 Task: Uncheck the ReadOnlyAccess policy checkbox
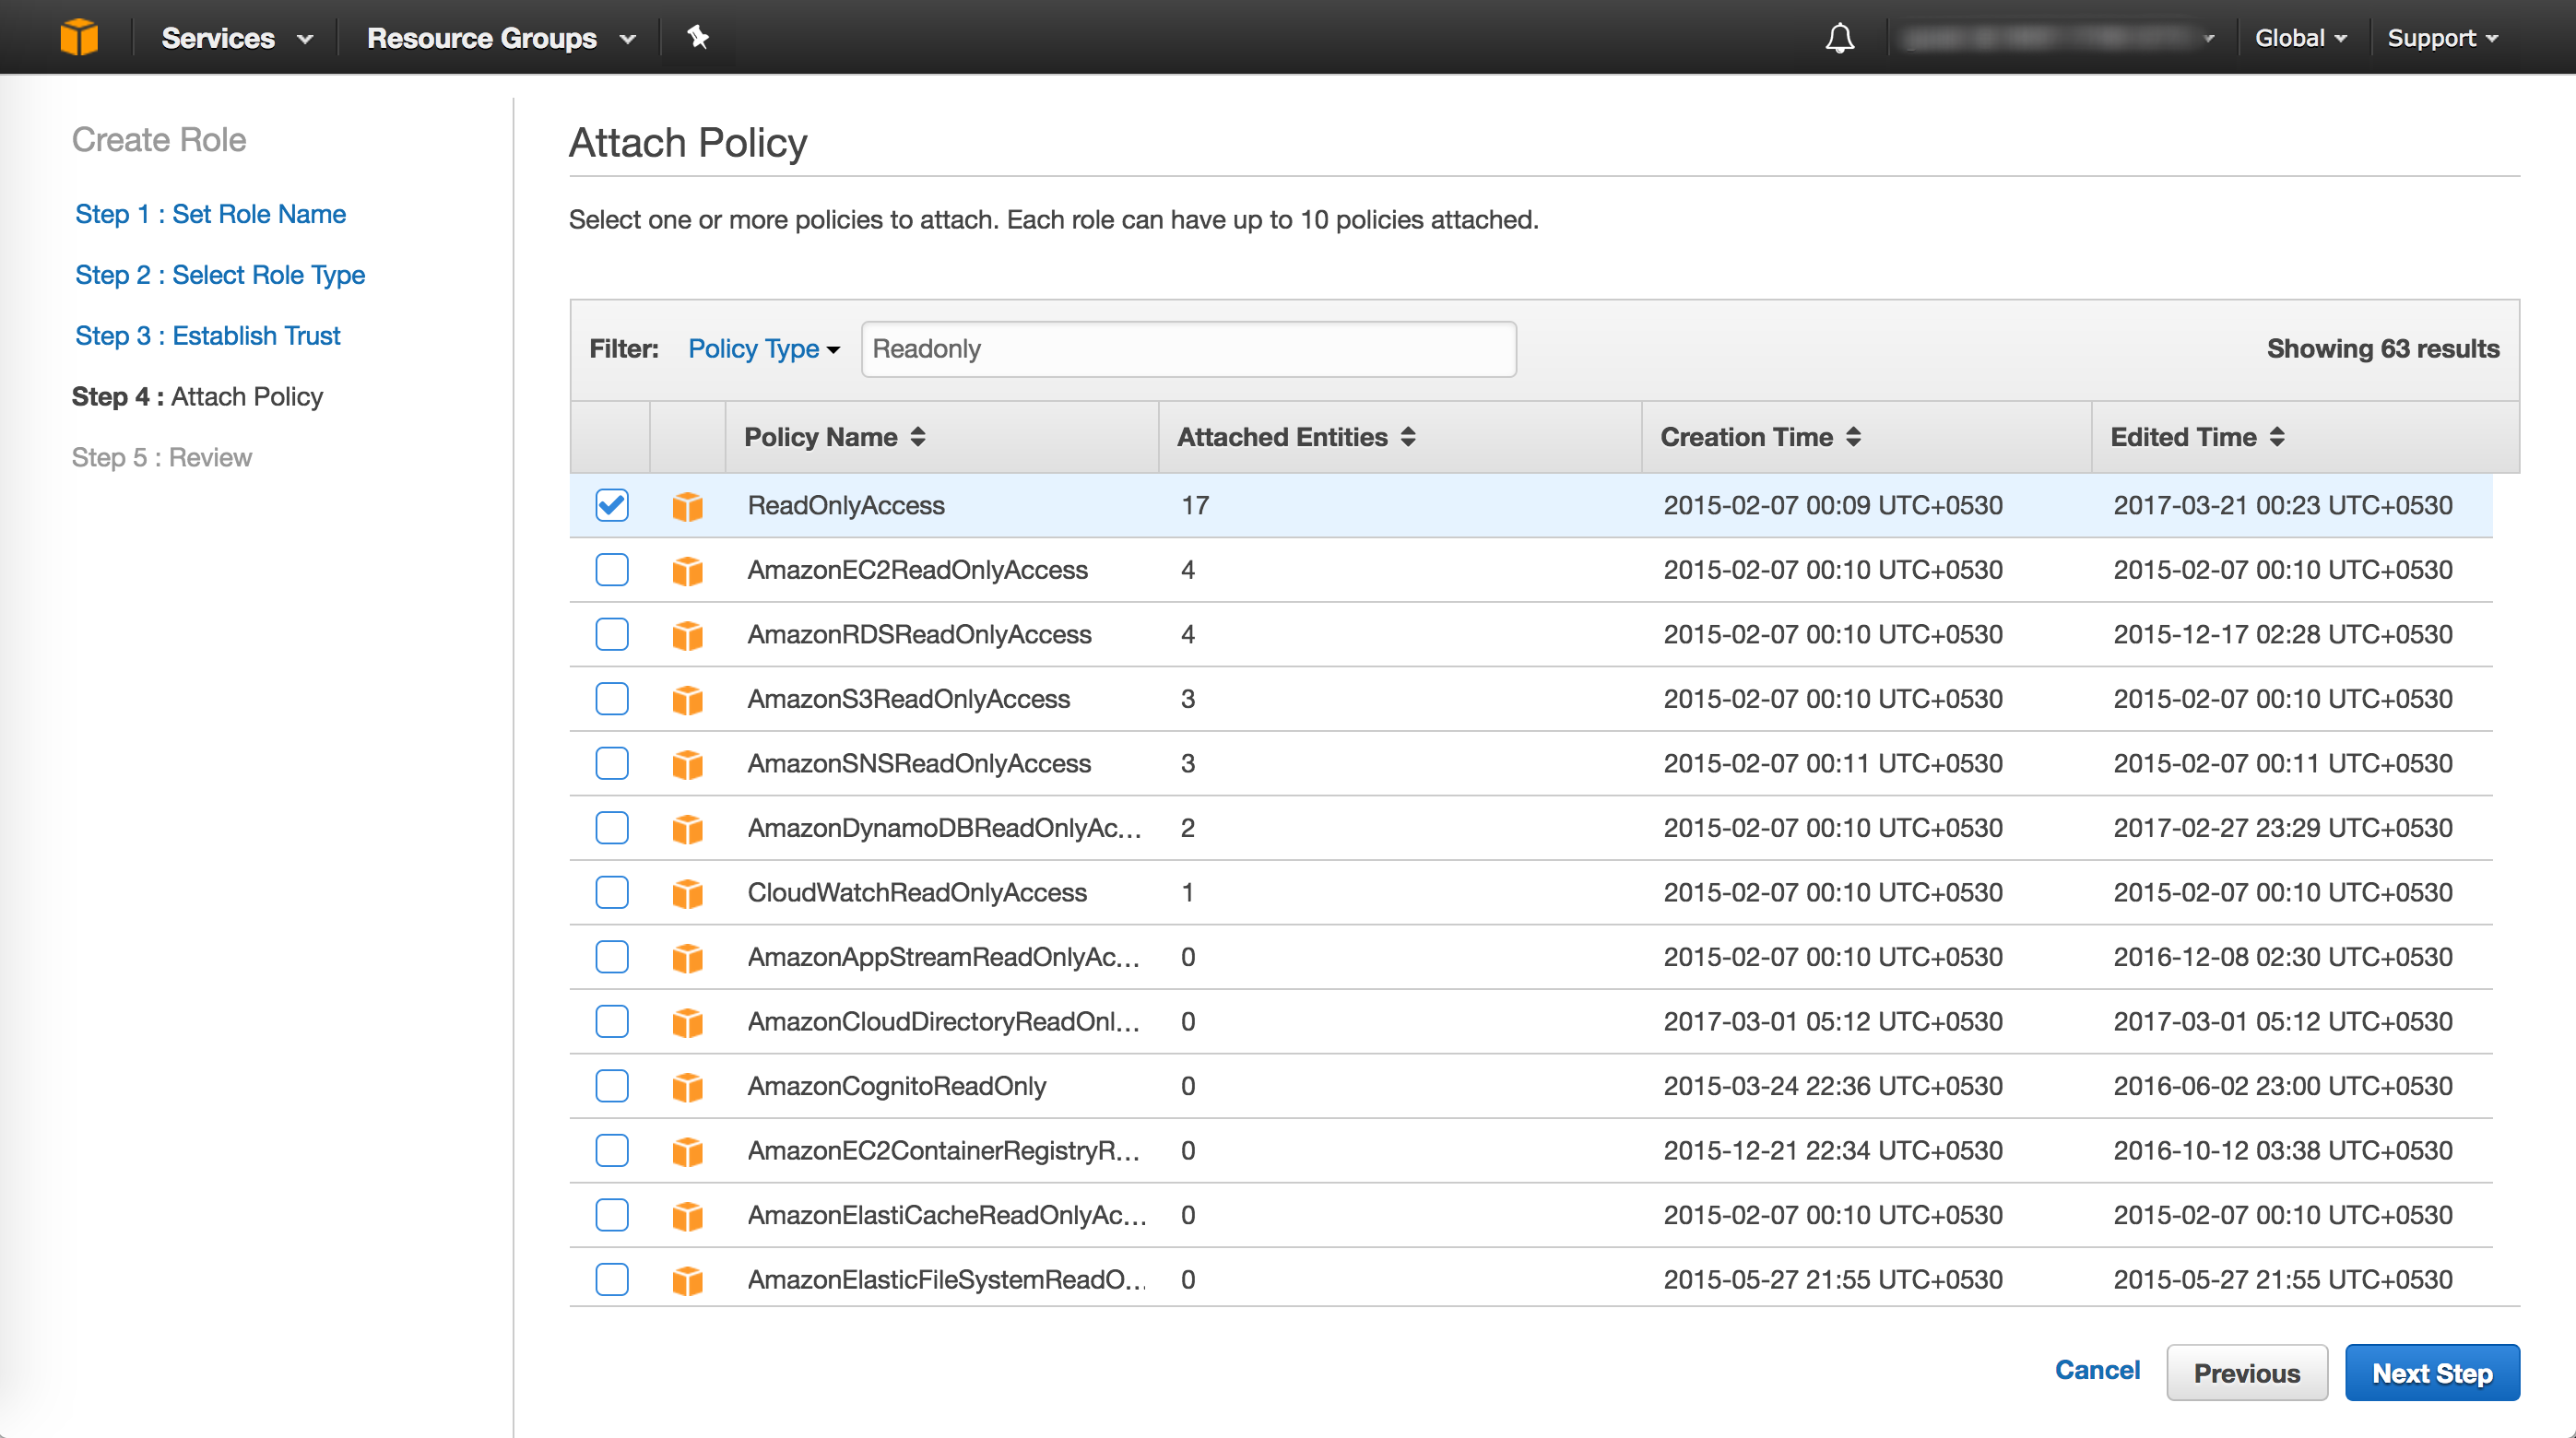point(612,505)
